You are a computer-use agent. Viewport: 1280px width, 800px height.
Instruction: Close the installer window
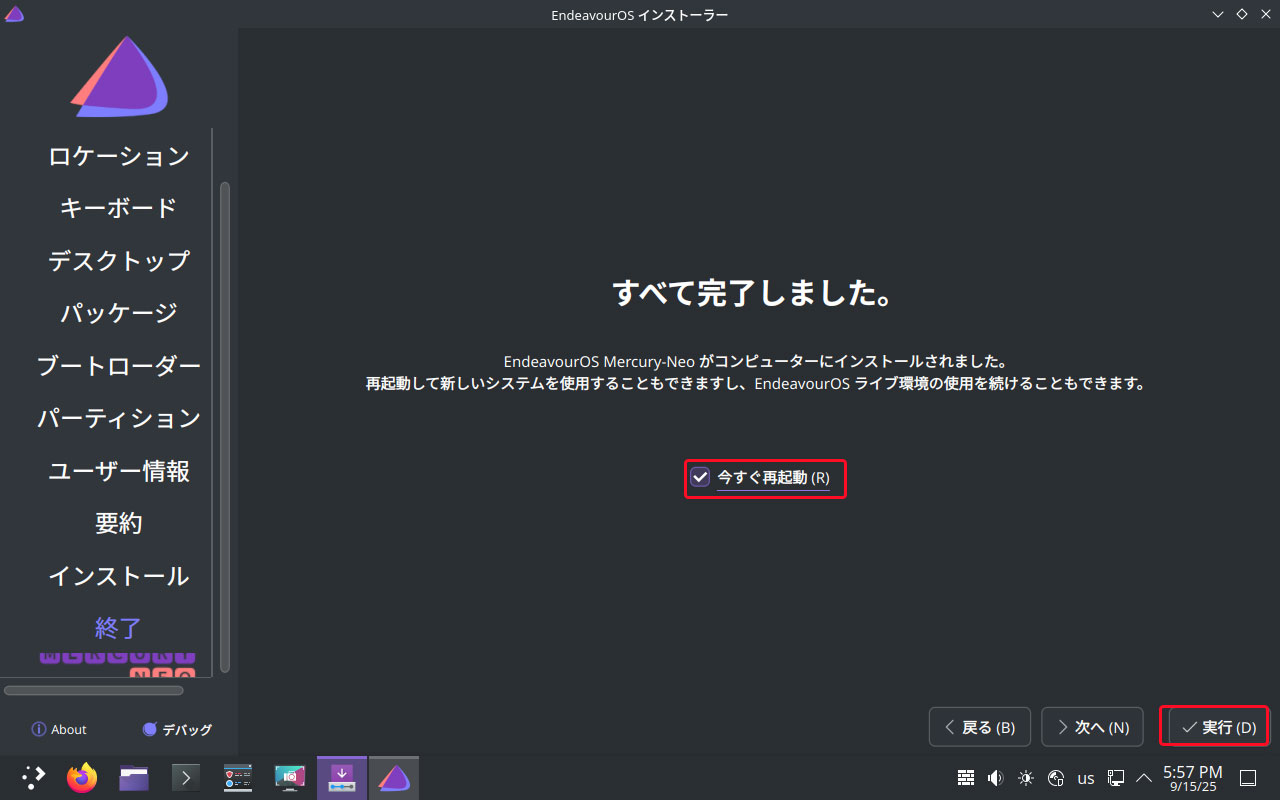[x=1266, y=14]
